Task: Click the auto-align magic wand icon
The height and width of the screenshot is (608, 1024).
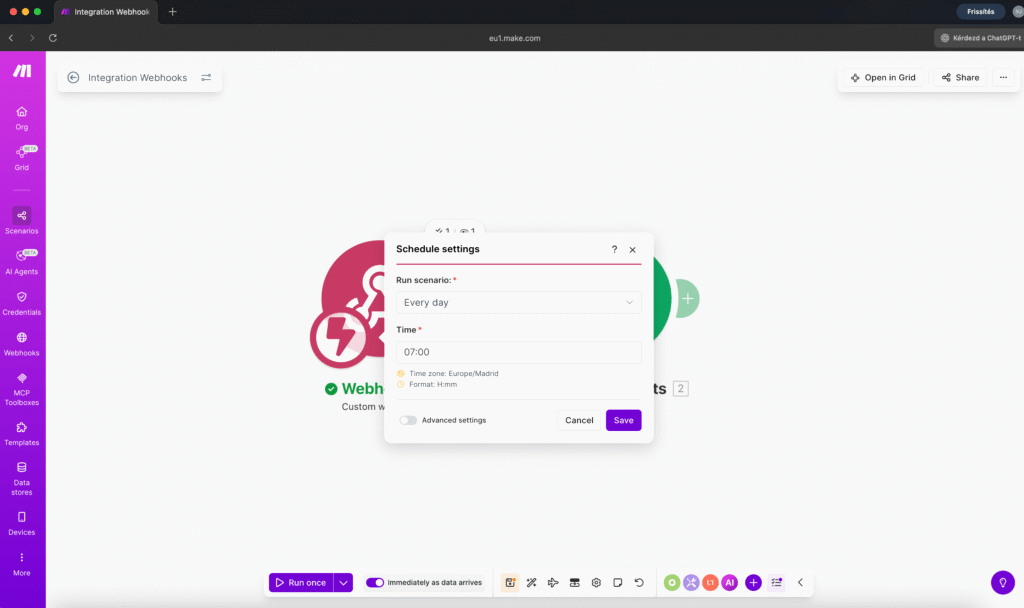Action: pyautogui.click(x=532, y=582)
